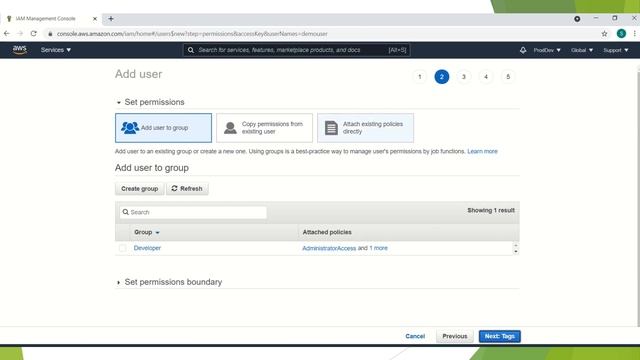Click the address bar URL
640x360 pixels.
tap(192, 34)
